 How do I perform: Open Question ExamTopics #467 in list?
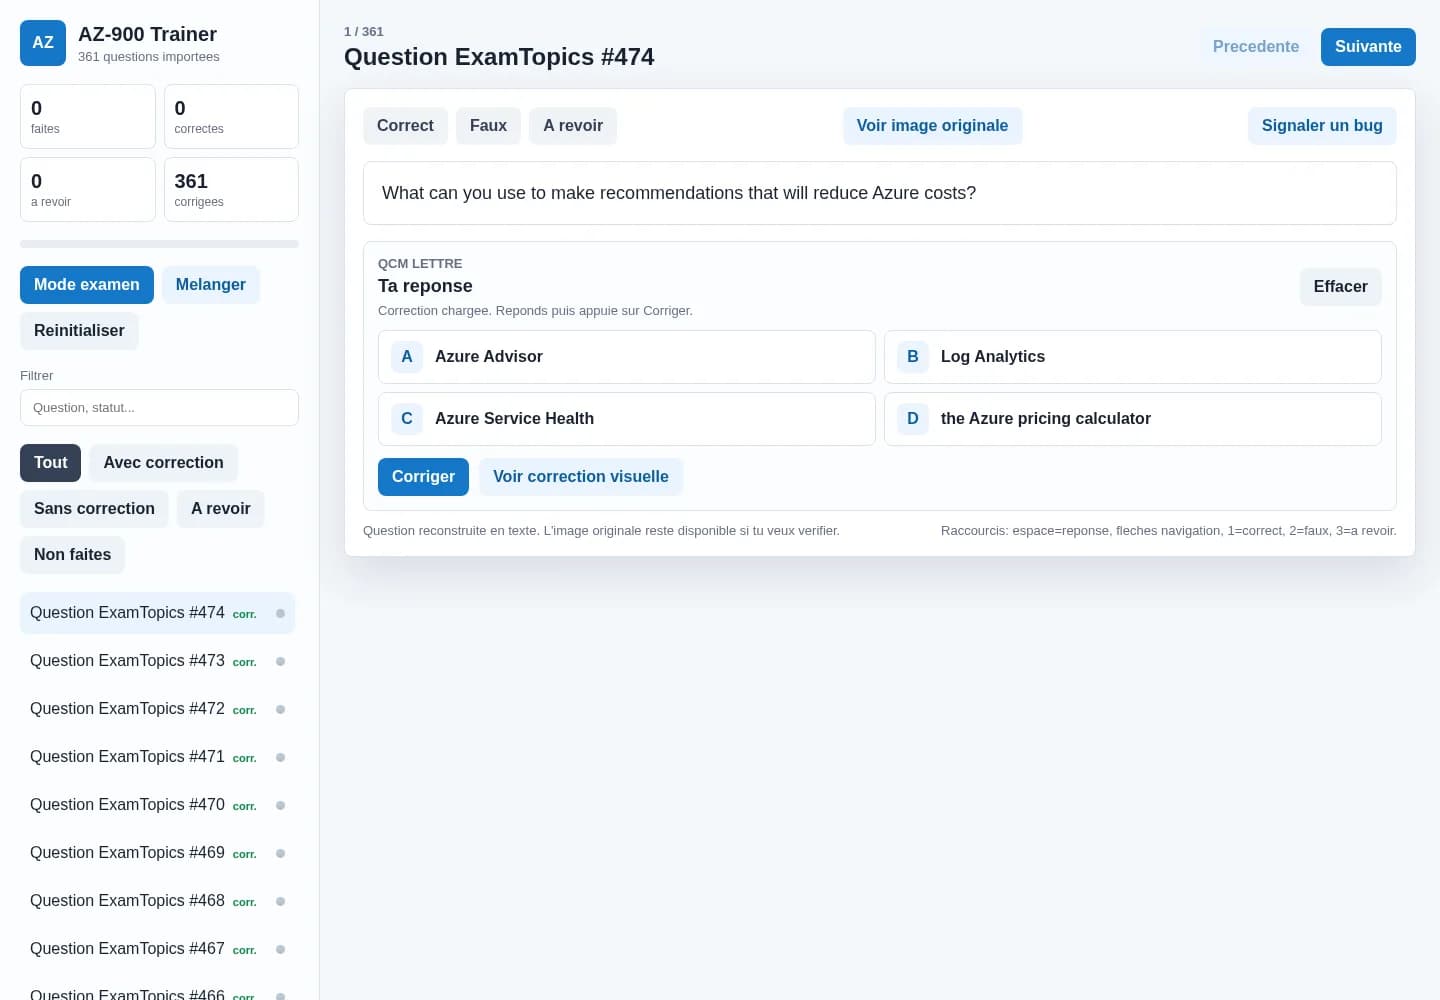[x=158, y=949]
